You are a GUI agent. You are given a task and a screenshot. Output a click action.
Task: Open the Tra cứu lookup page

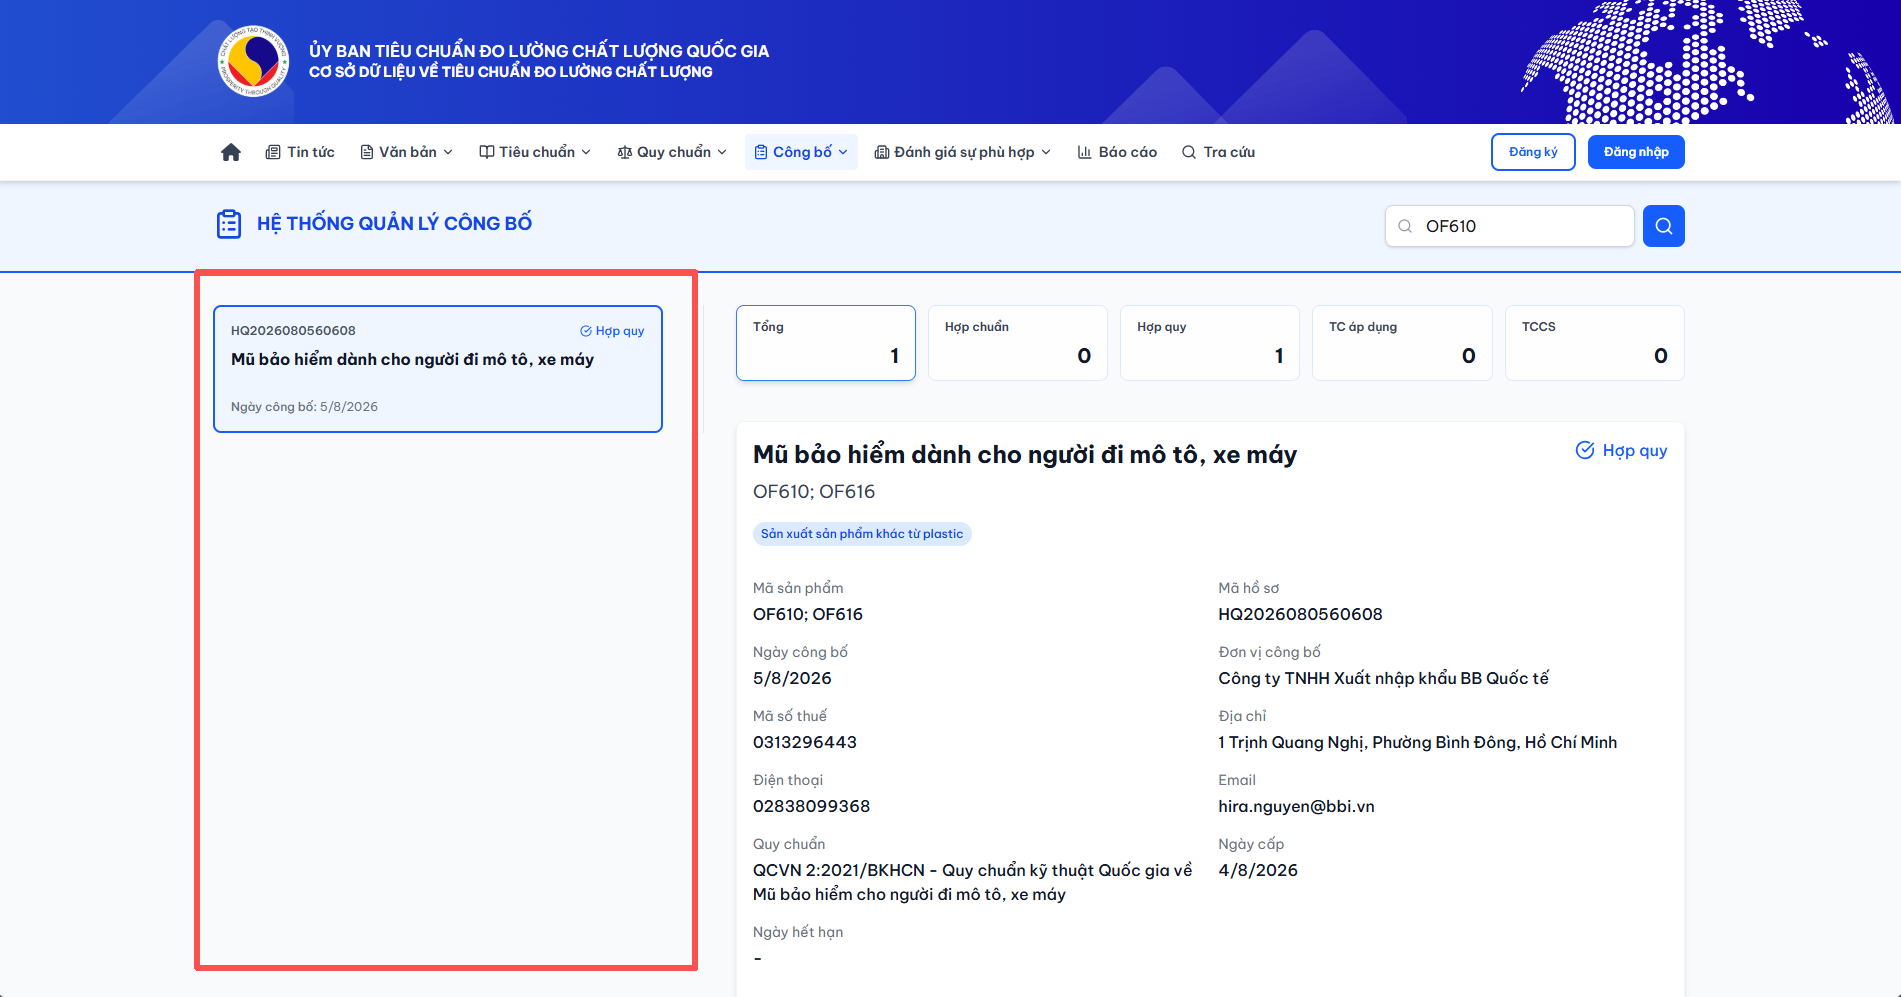[x=1218, y=152]
